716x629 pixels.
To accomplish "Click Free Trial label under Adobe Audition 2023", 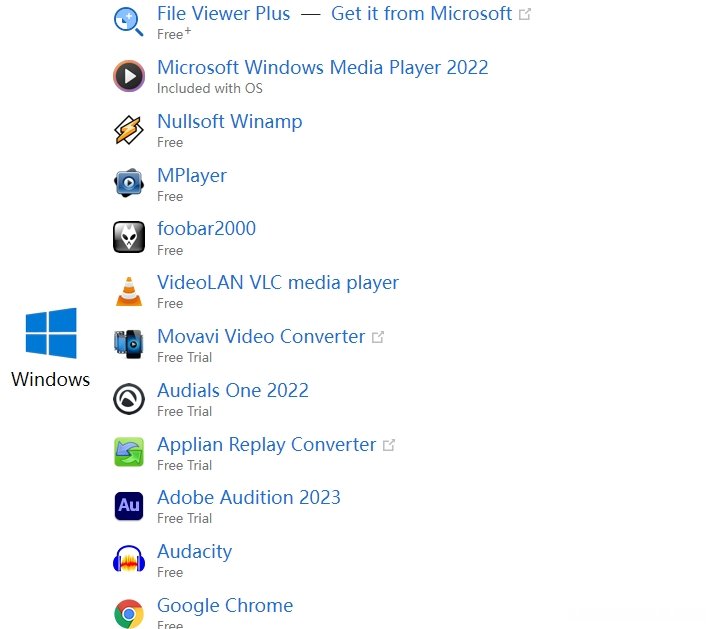I will pos(184,518).
